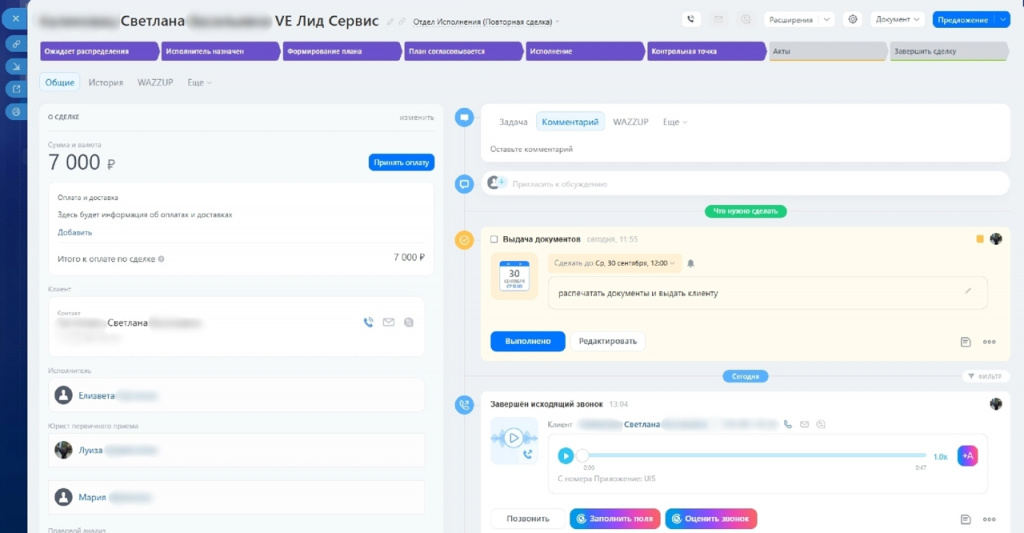
Task: Open the deadline dropdown Сделать до Ср, 30 сентября
Action: tap(614, 263)
